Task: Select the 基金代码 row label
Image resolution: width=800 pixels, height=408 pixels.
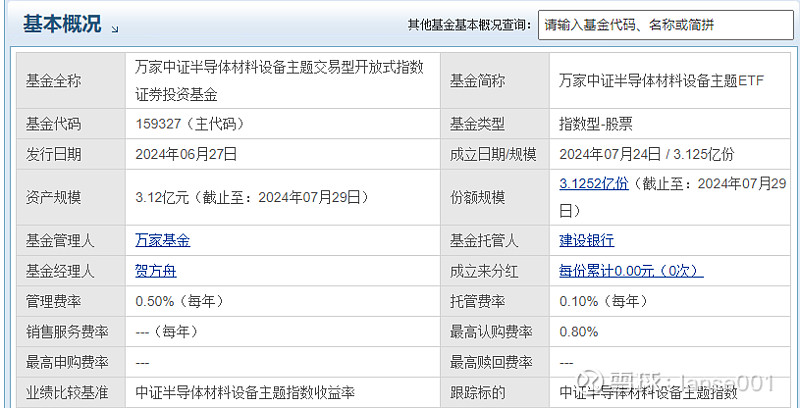Action: (54, 124)
